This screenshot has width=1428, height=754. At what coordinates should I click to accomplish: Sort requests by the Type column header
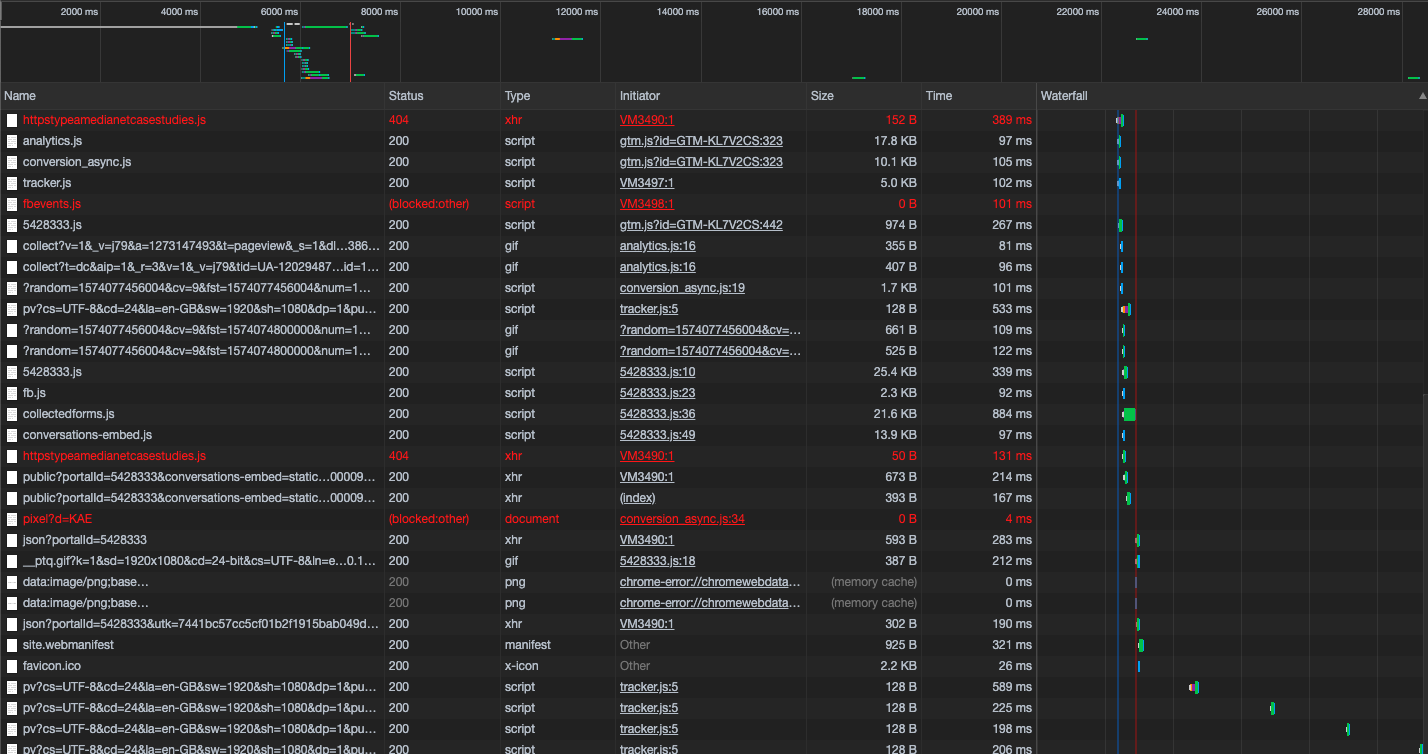[558, 96]
